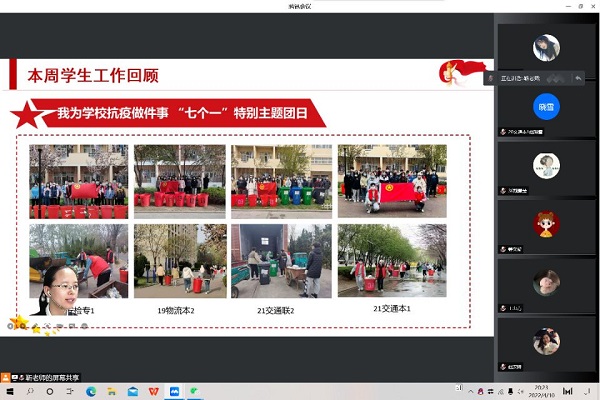Screen dimensions: 600x400
Task: Open taskbar clock showing 2022/4/10
Action: tap(541, 391)
